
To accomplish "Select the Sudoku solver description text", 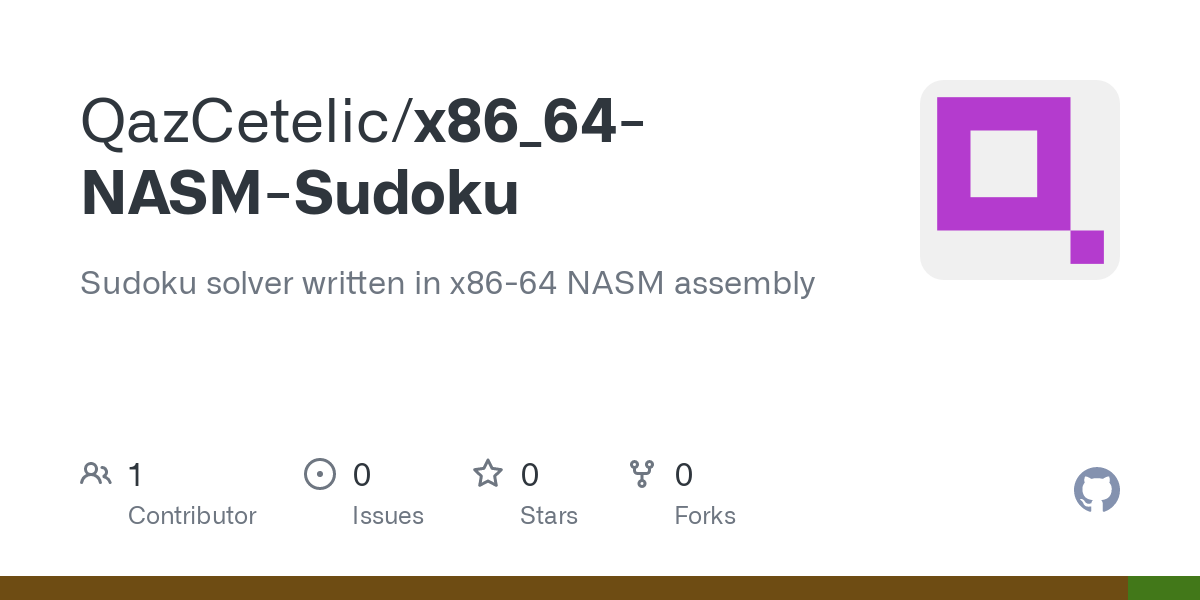I will click(447, 283).
